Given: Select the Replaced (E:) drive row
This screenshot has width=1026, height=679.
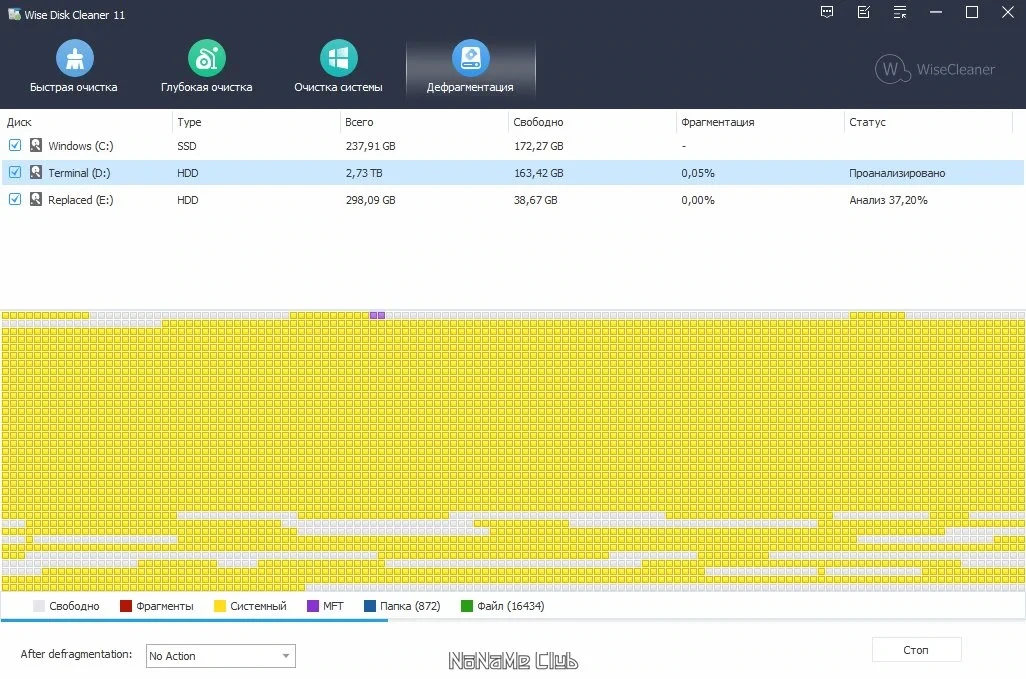Looking at the screenshot, I should click(x=512, y=200).
